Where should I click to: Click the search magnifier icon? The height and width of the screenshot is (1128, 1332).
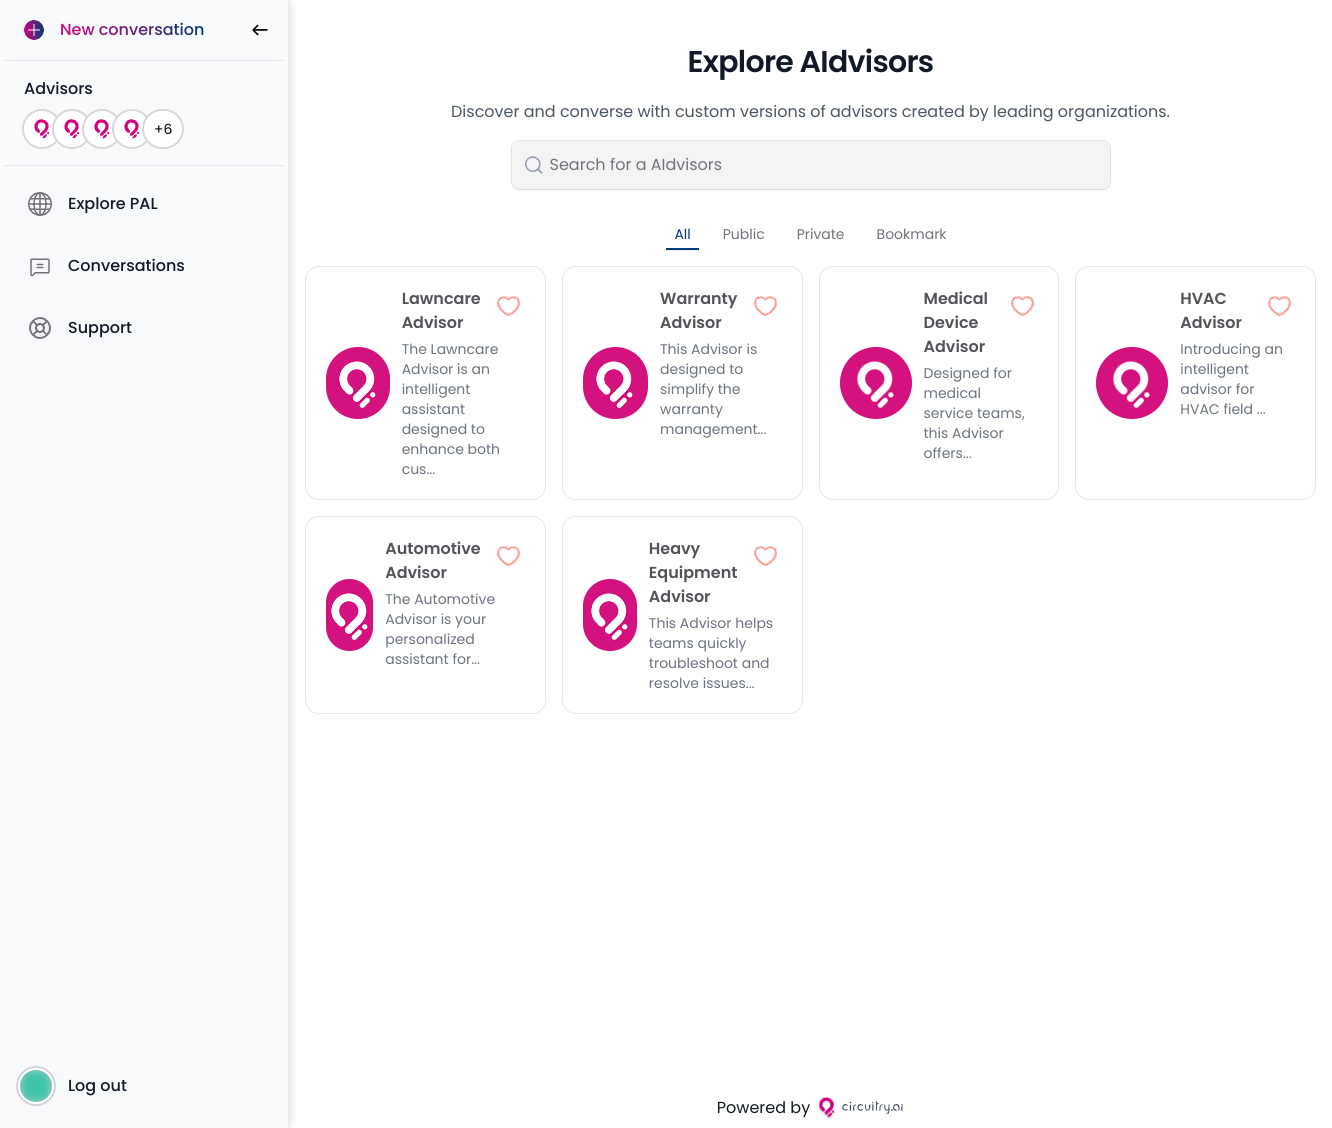point(534,165)
